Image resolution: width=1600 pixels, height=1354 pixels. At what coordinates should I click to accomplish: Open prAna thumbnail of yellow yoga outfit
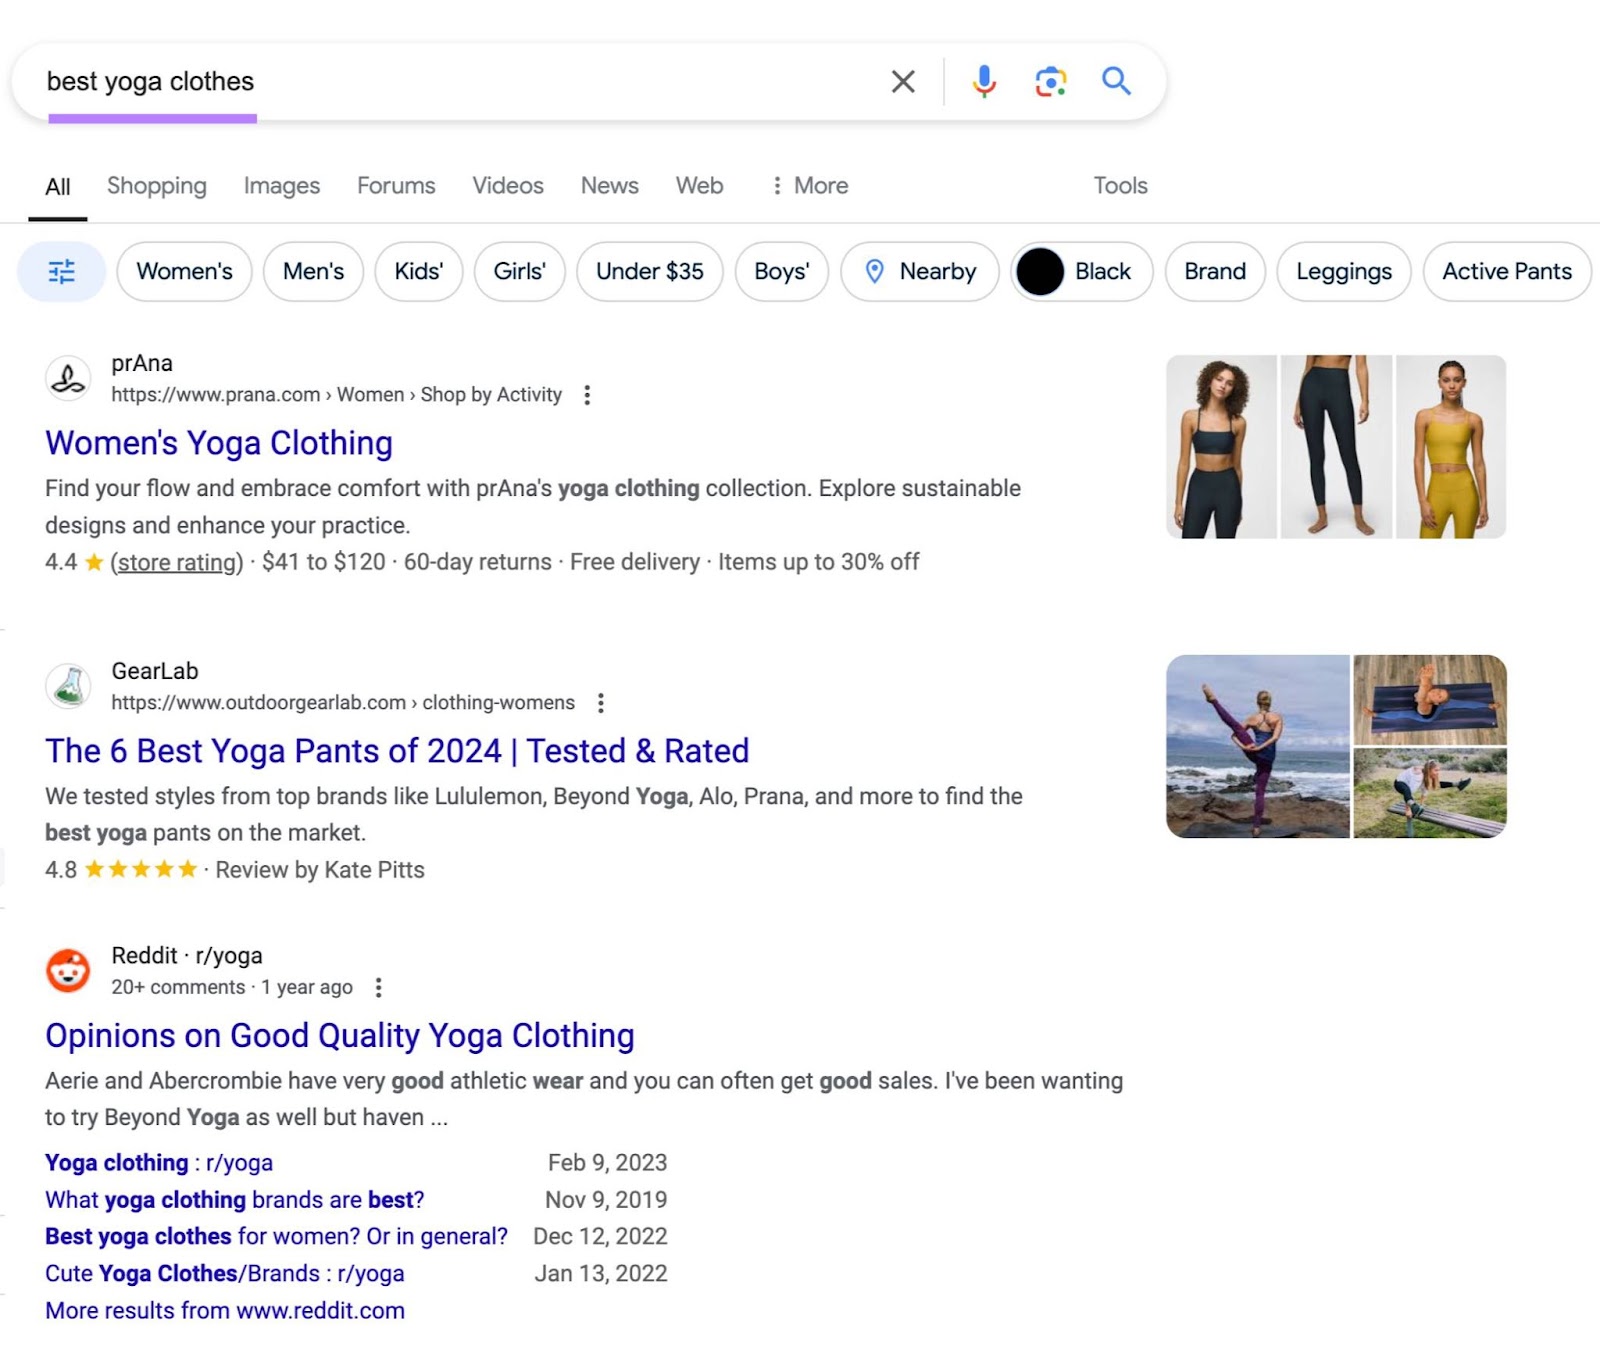1451,447
